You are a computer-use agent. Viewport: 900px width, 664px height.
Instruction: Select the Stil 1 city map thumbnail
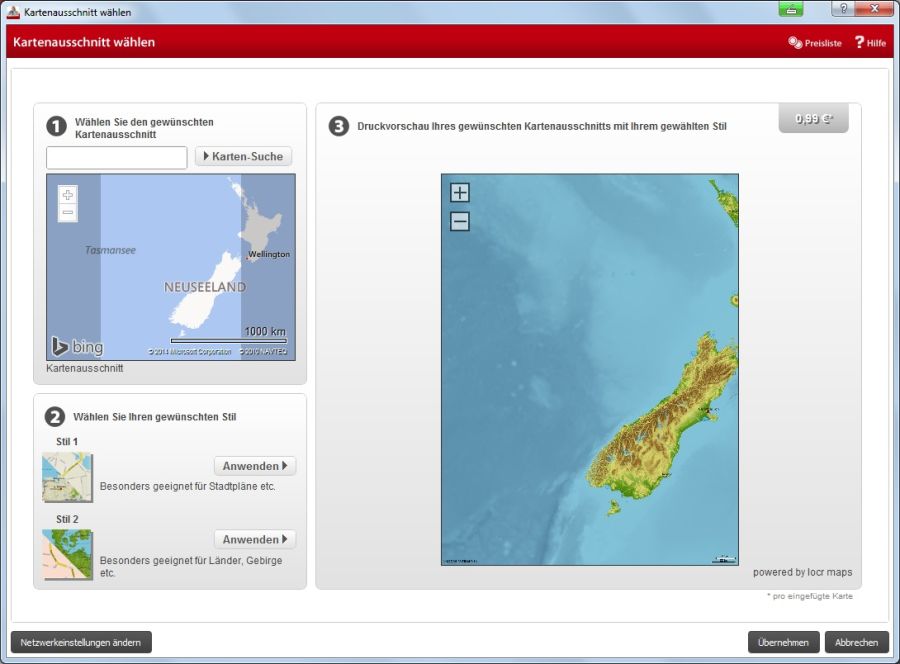[x=67, y=477]
